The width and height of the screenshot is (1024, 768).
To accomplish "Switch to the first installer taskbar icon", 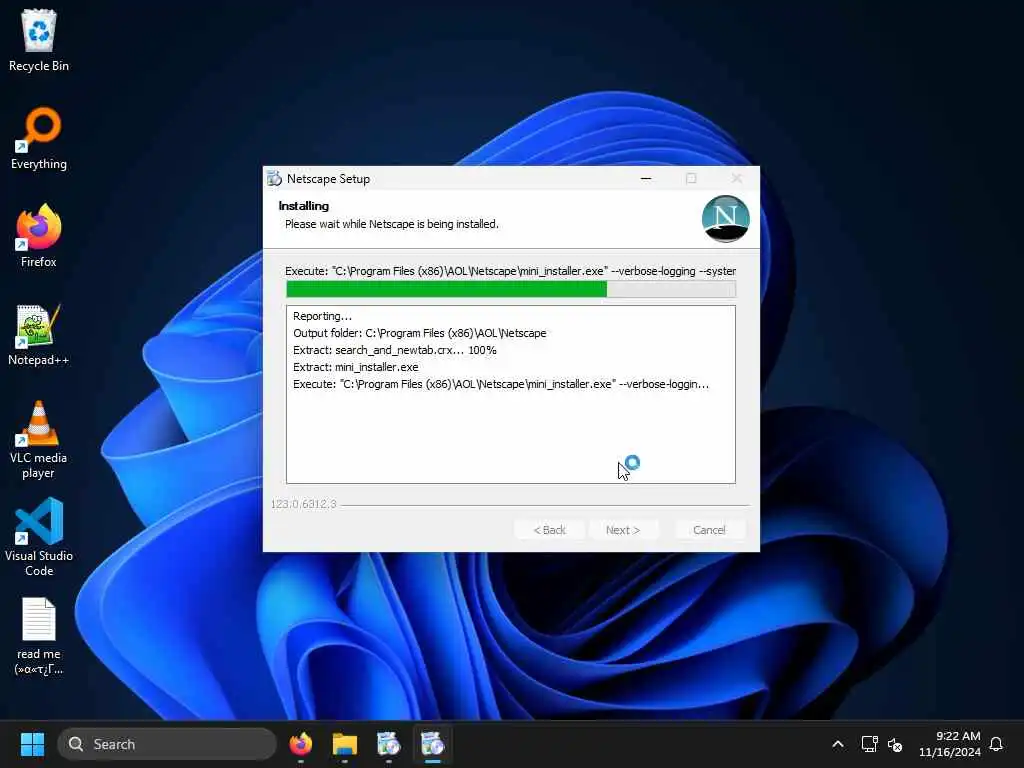I will 389,744.
